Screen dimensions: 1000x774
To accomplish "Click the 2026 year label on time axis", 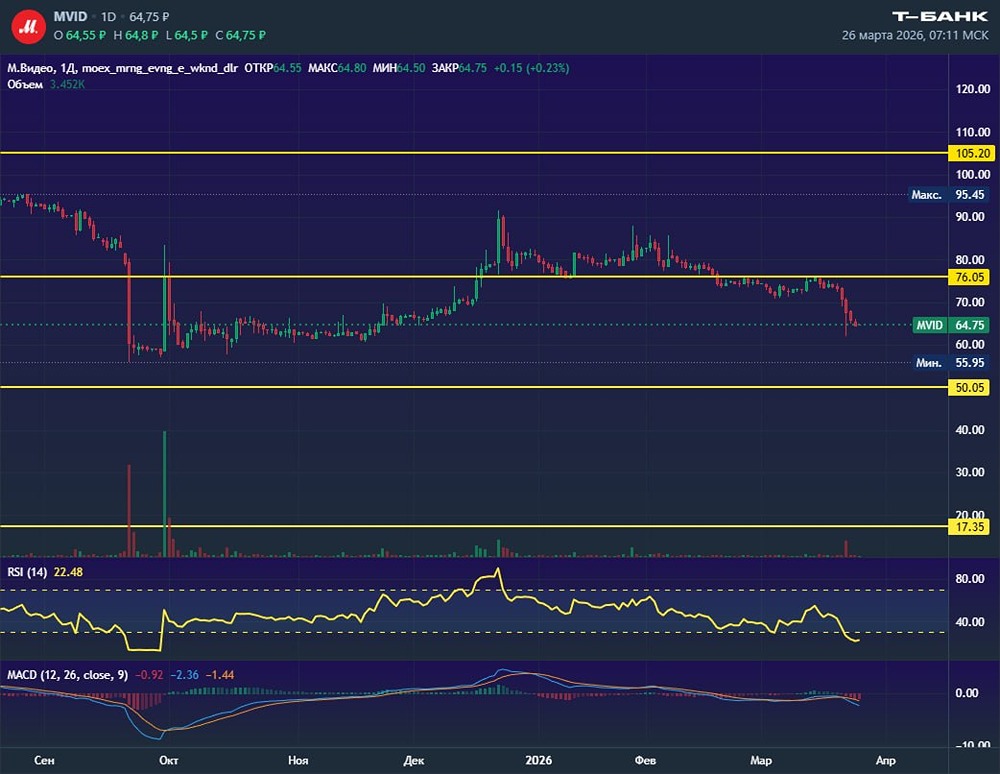I will [538, 760].
